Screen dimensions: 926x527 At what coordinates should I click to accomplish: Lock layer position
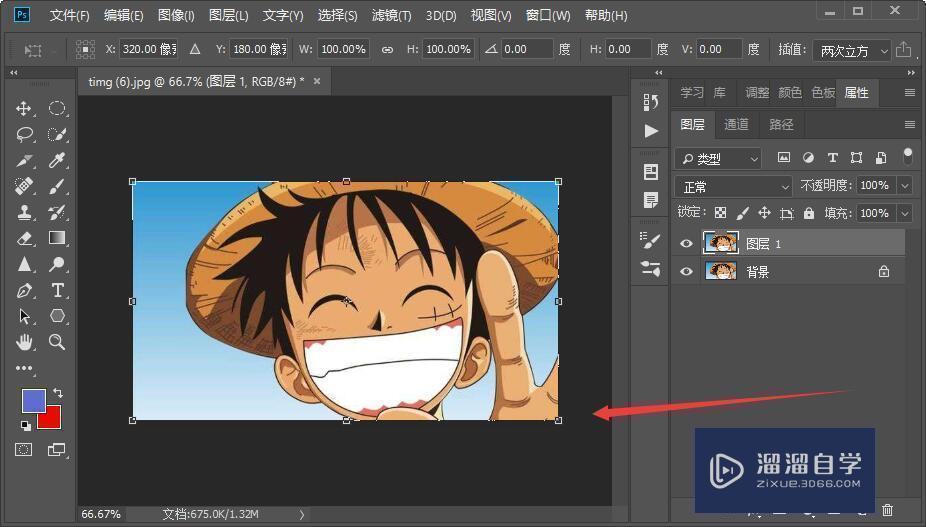pyautogui.click(x=764, y=213)
